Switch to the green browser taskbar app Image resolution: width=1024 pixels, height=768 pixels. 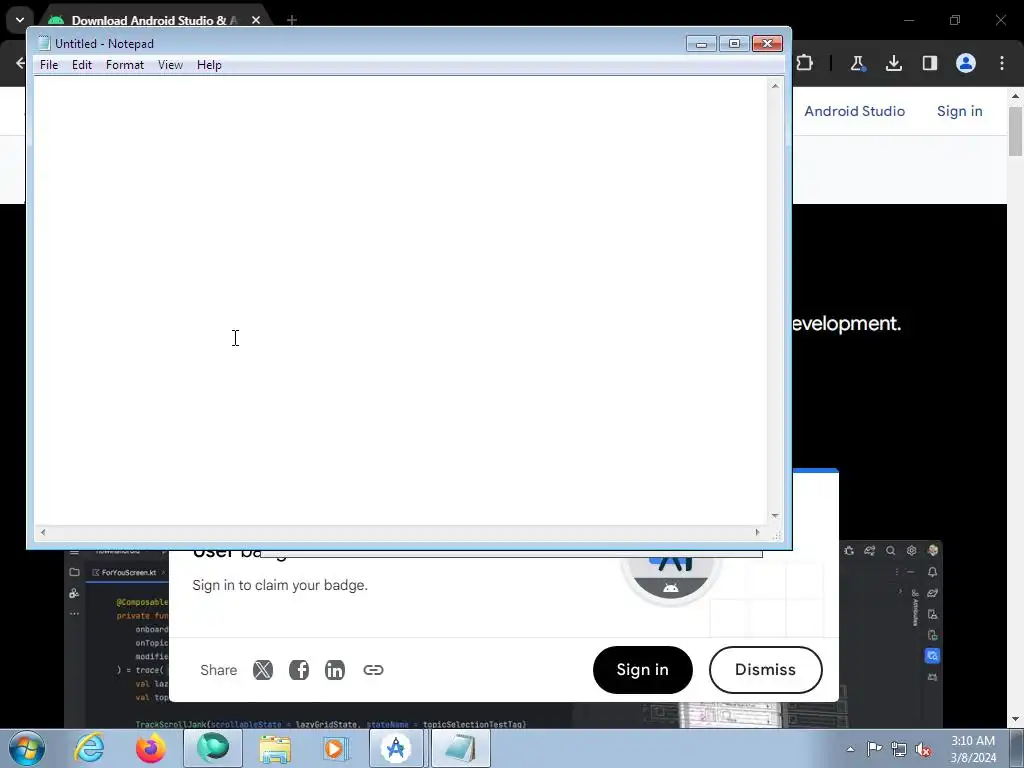[x=213, y=748]
